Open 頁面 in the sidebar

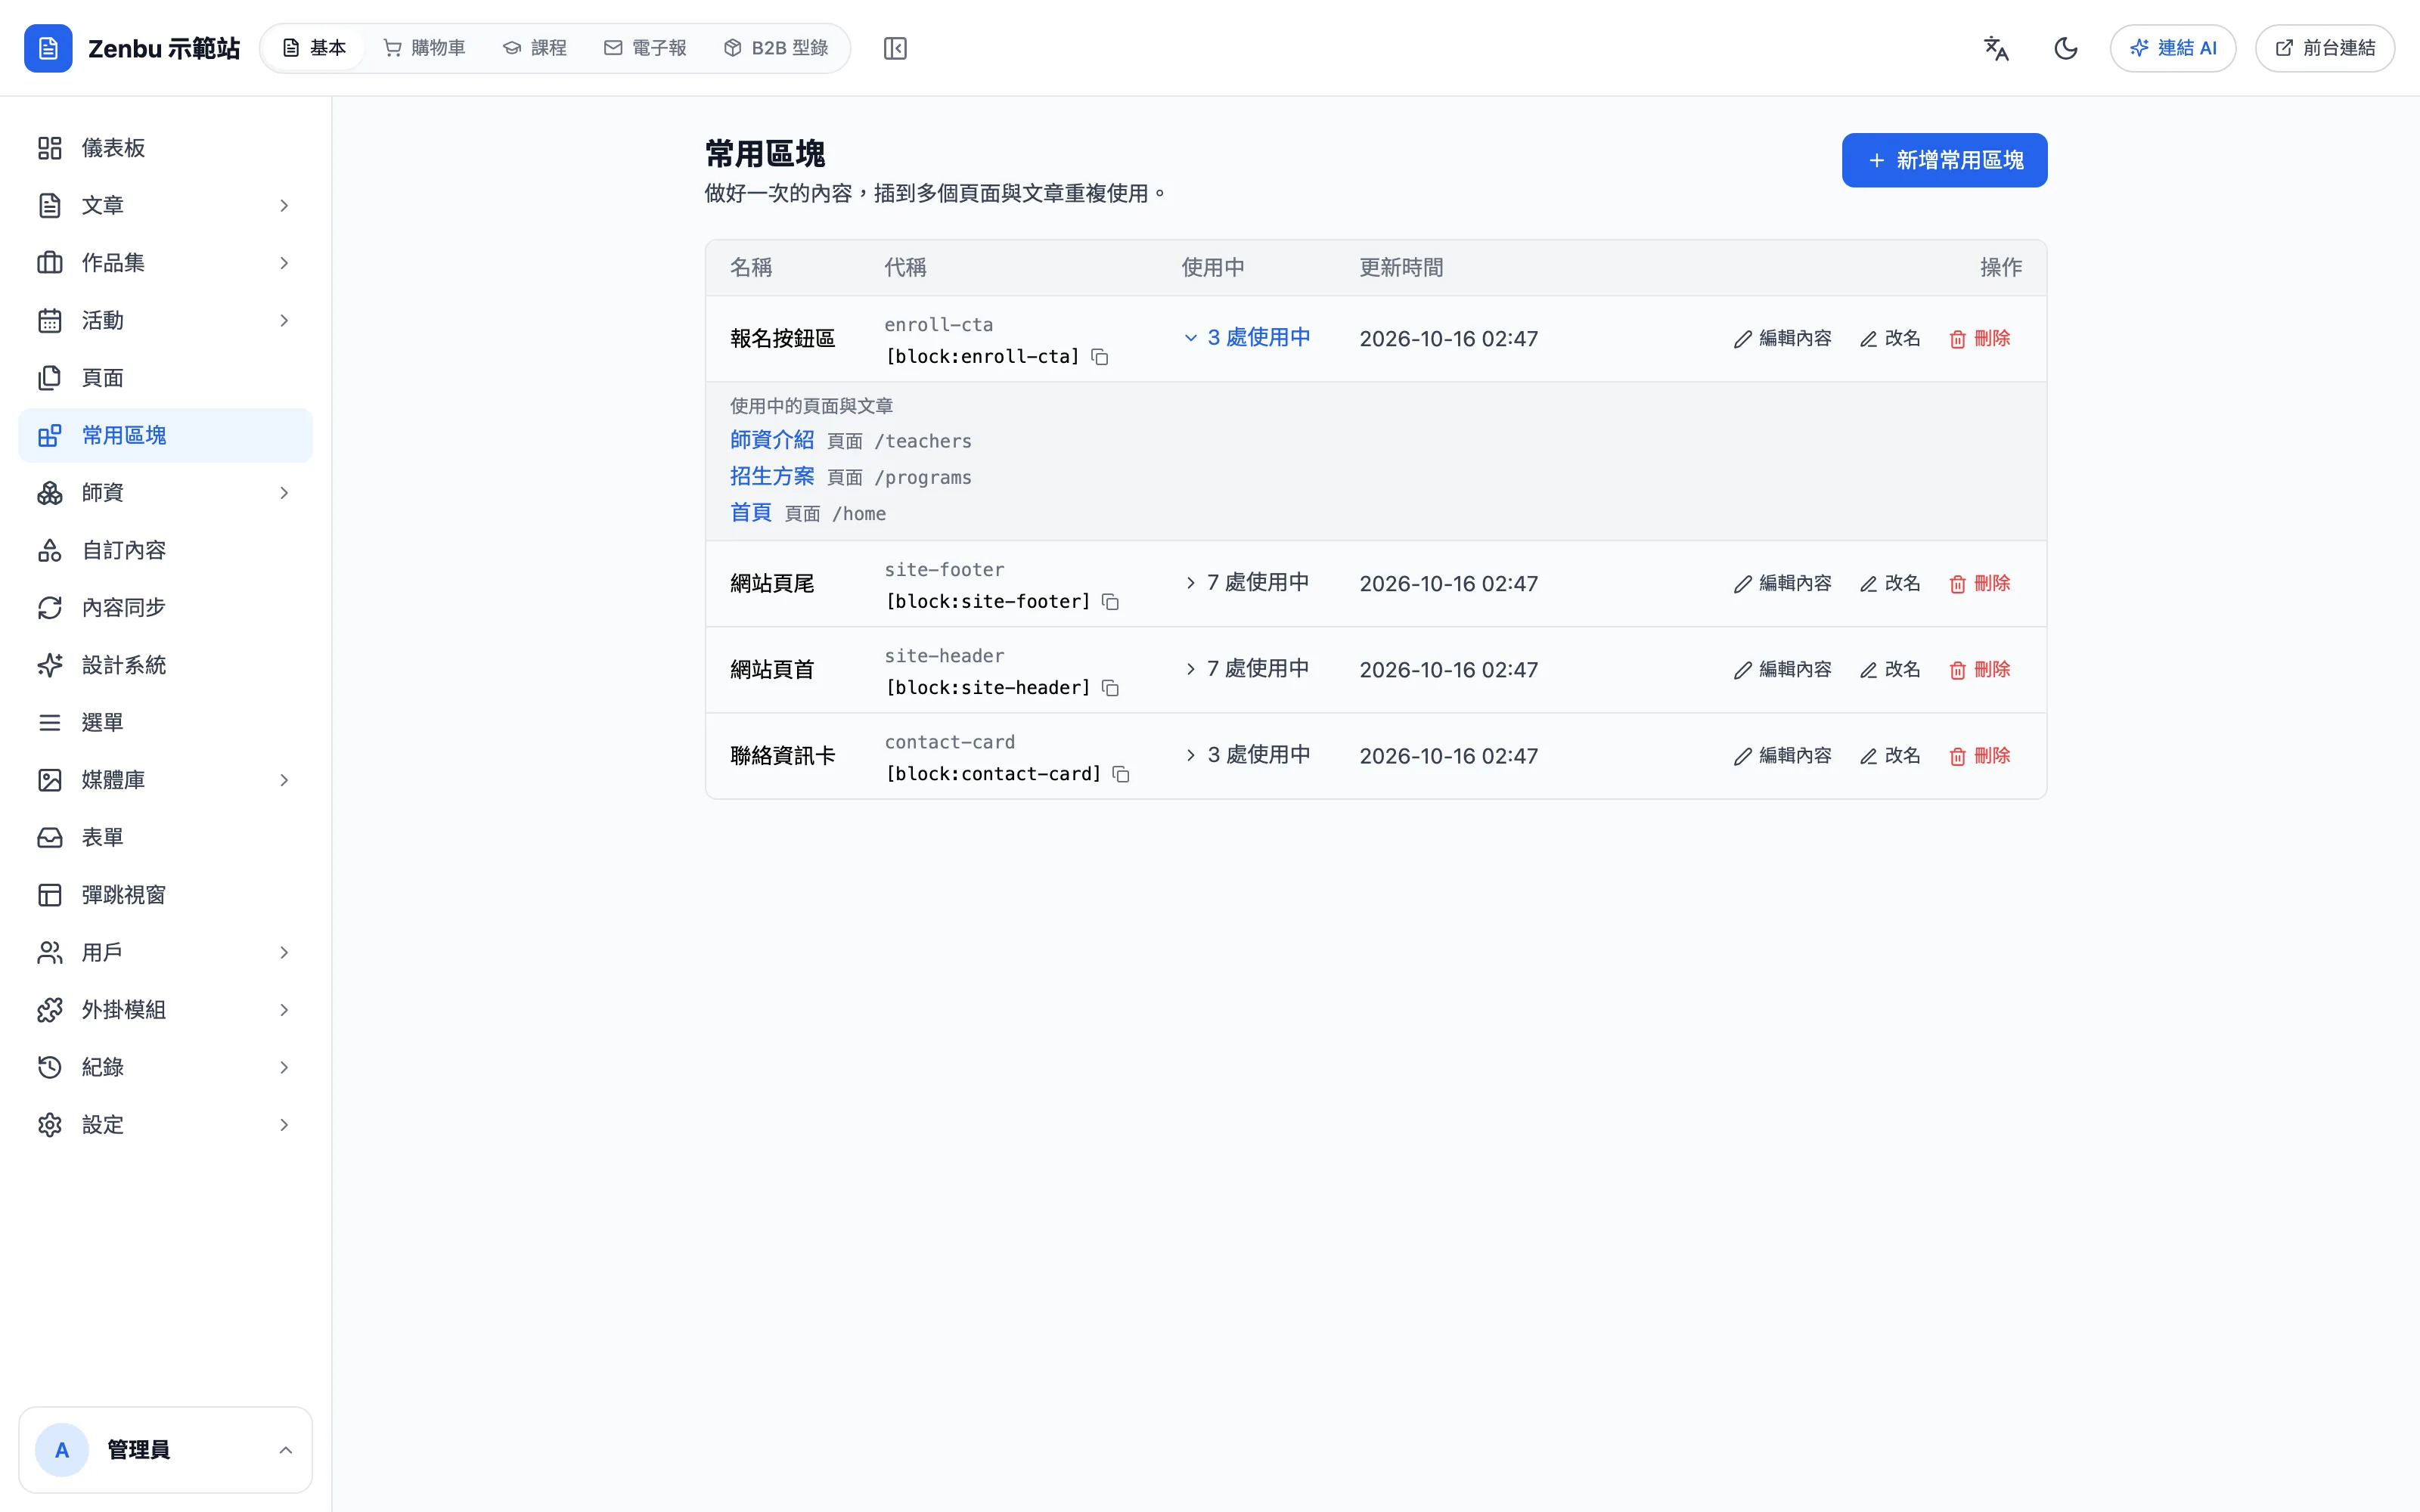coord(166,378)
